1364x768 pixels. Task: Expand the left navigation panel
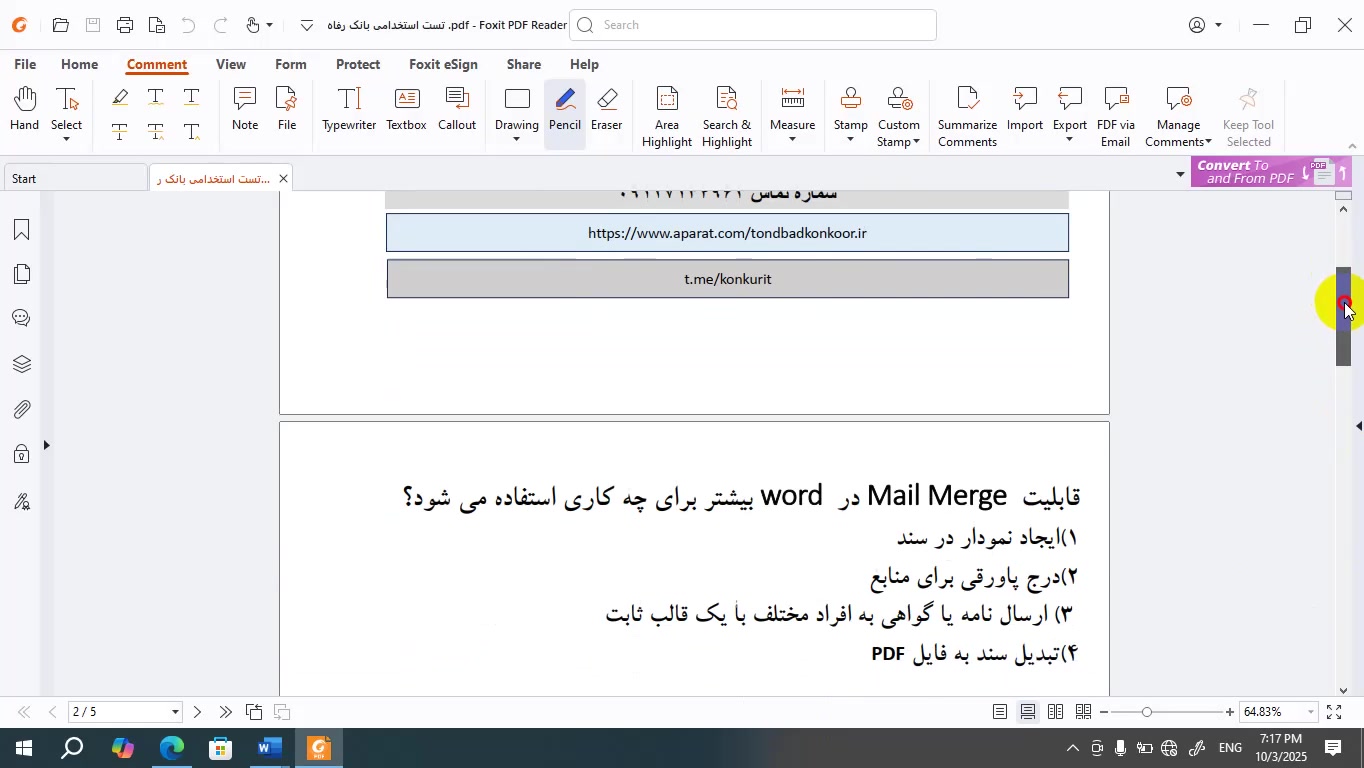[46, 445]
